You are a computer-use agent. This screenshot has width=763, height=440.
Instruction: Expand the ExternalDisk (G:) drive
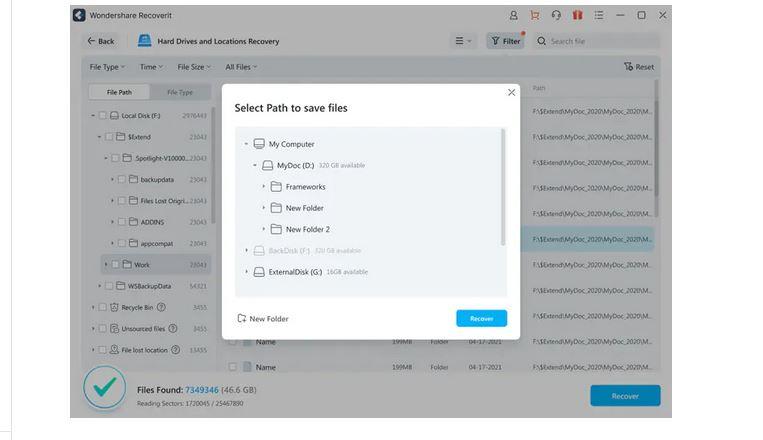pos(246,272)
